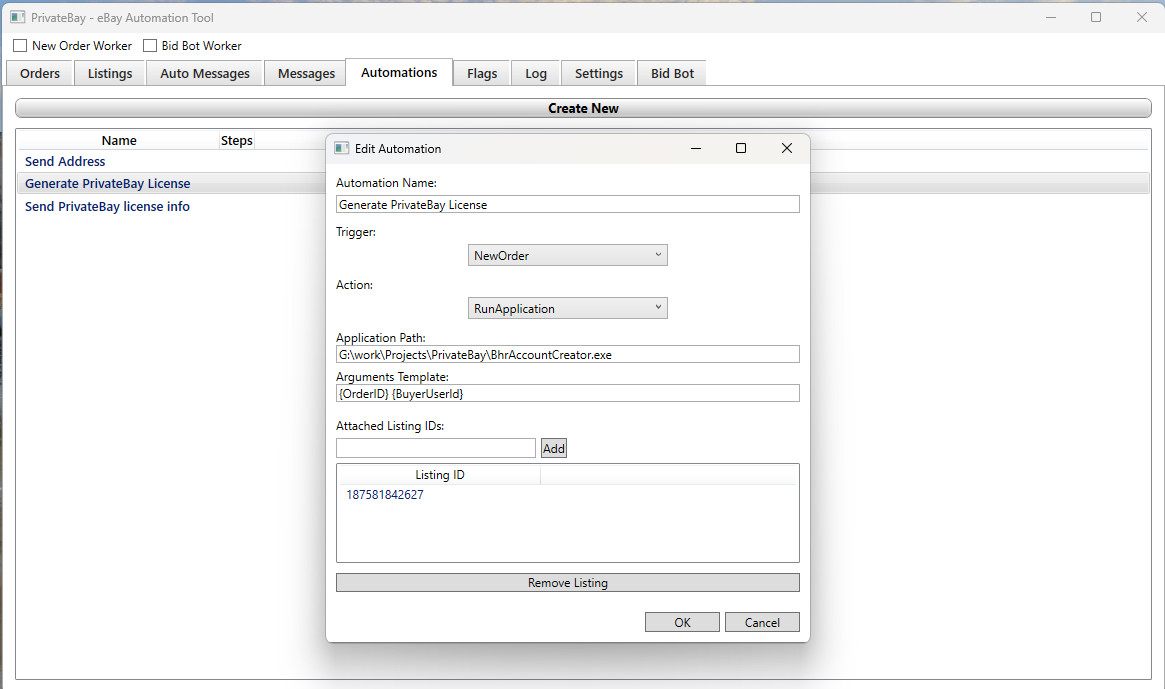Screen dimensions: 1165x689
Task: Click the Arguments Template input field
Action: click(567, 392)
